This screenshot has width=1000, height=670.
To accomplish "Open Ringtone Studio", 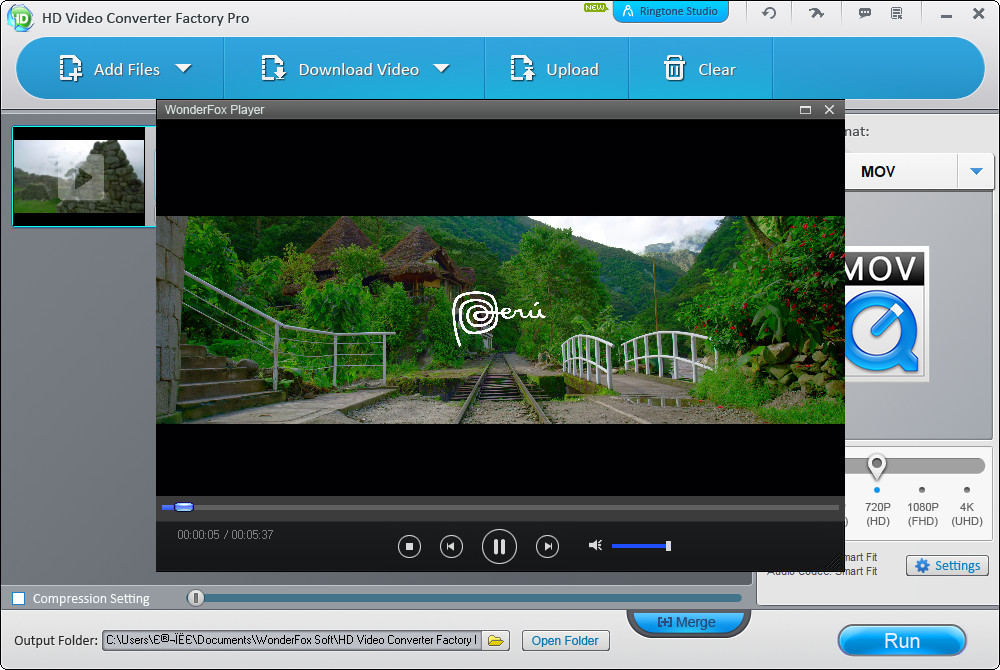I will [x=670, y=11].
